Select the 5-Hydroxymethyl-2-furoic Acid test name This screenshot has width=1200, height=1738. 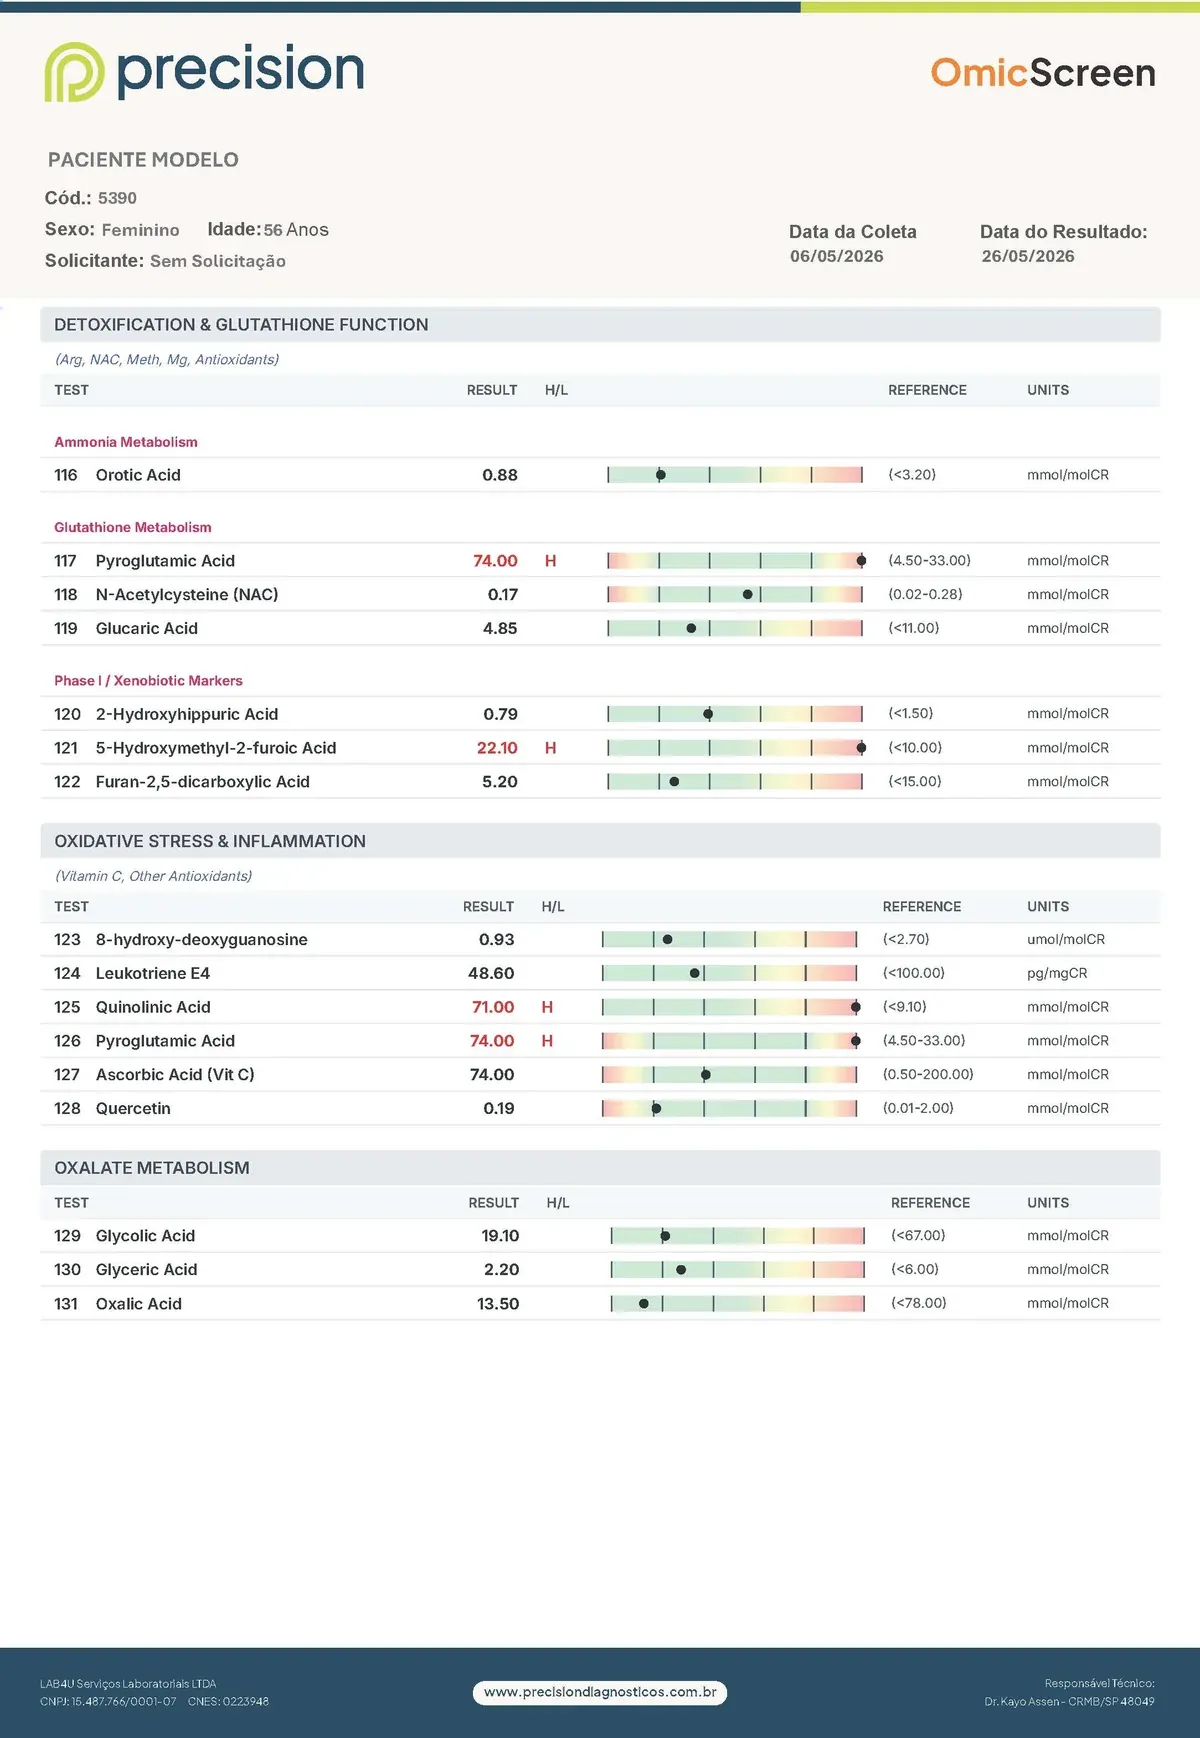(216, 748)
